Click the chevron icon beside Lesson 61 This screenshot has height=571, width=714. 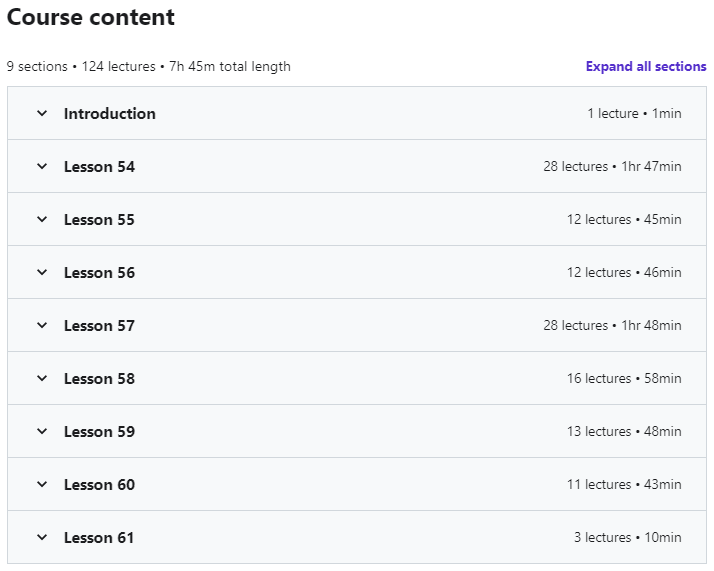(x=42, y=537)
